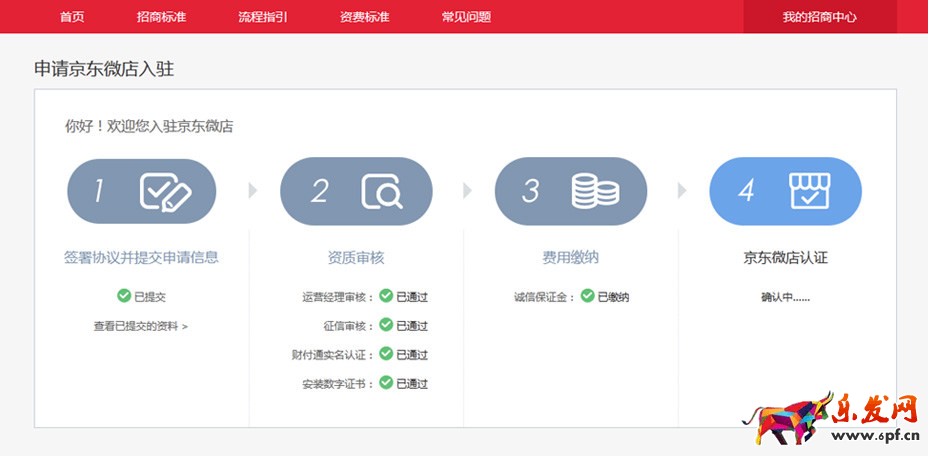The height and width of the screenshot is (456, 930).
Task: Open the 查看已提交的资料 link
Action: coord(141,326)
